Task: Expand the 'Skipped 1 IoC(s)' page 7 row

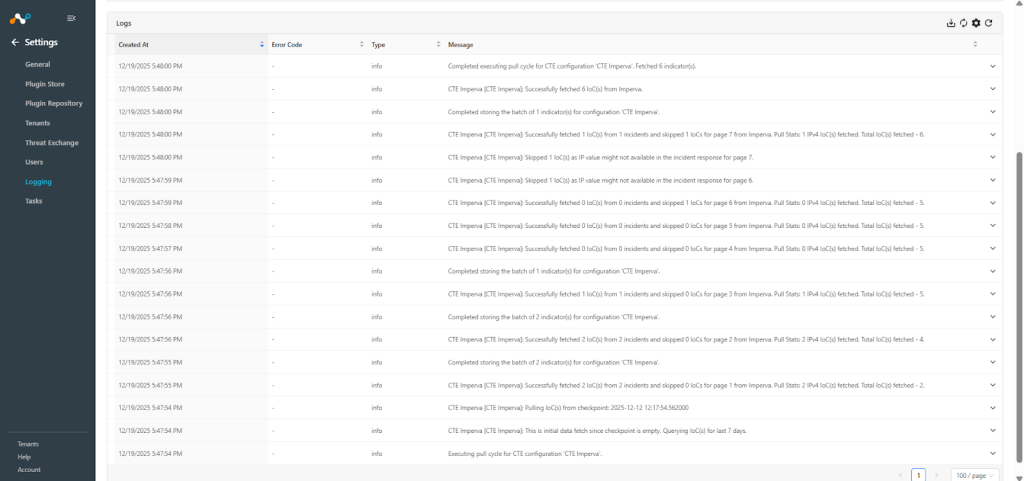Action: (x=993, y=157)
